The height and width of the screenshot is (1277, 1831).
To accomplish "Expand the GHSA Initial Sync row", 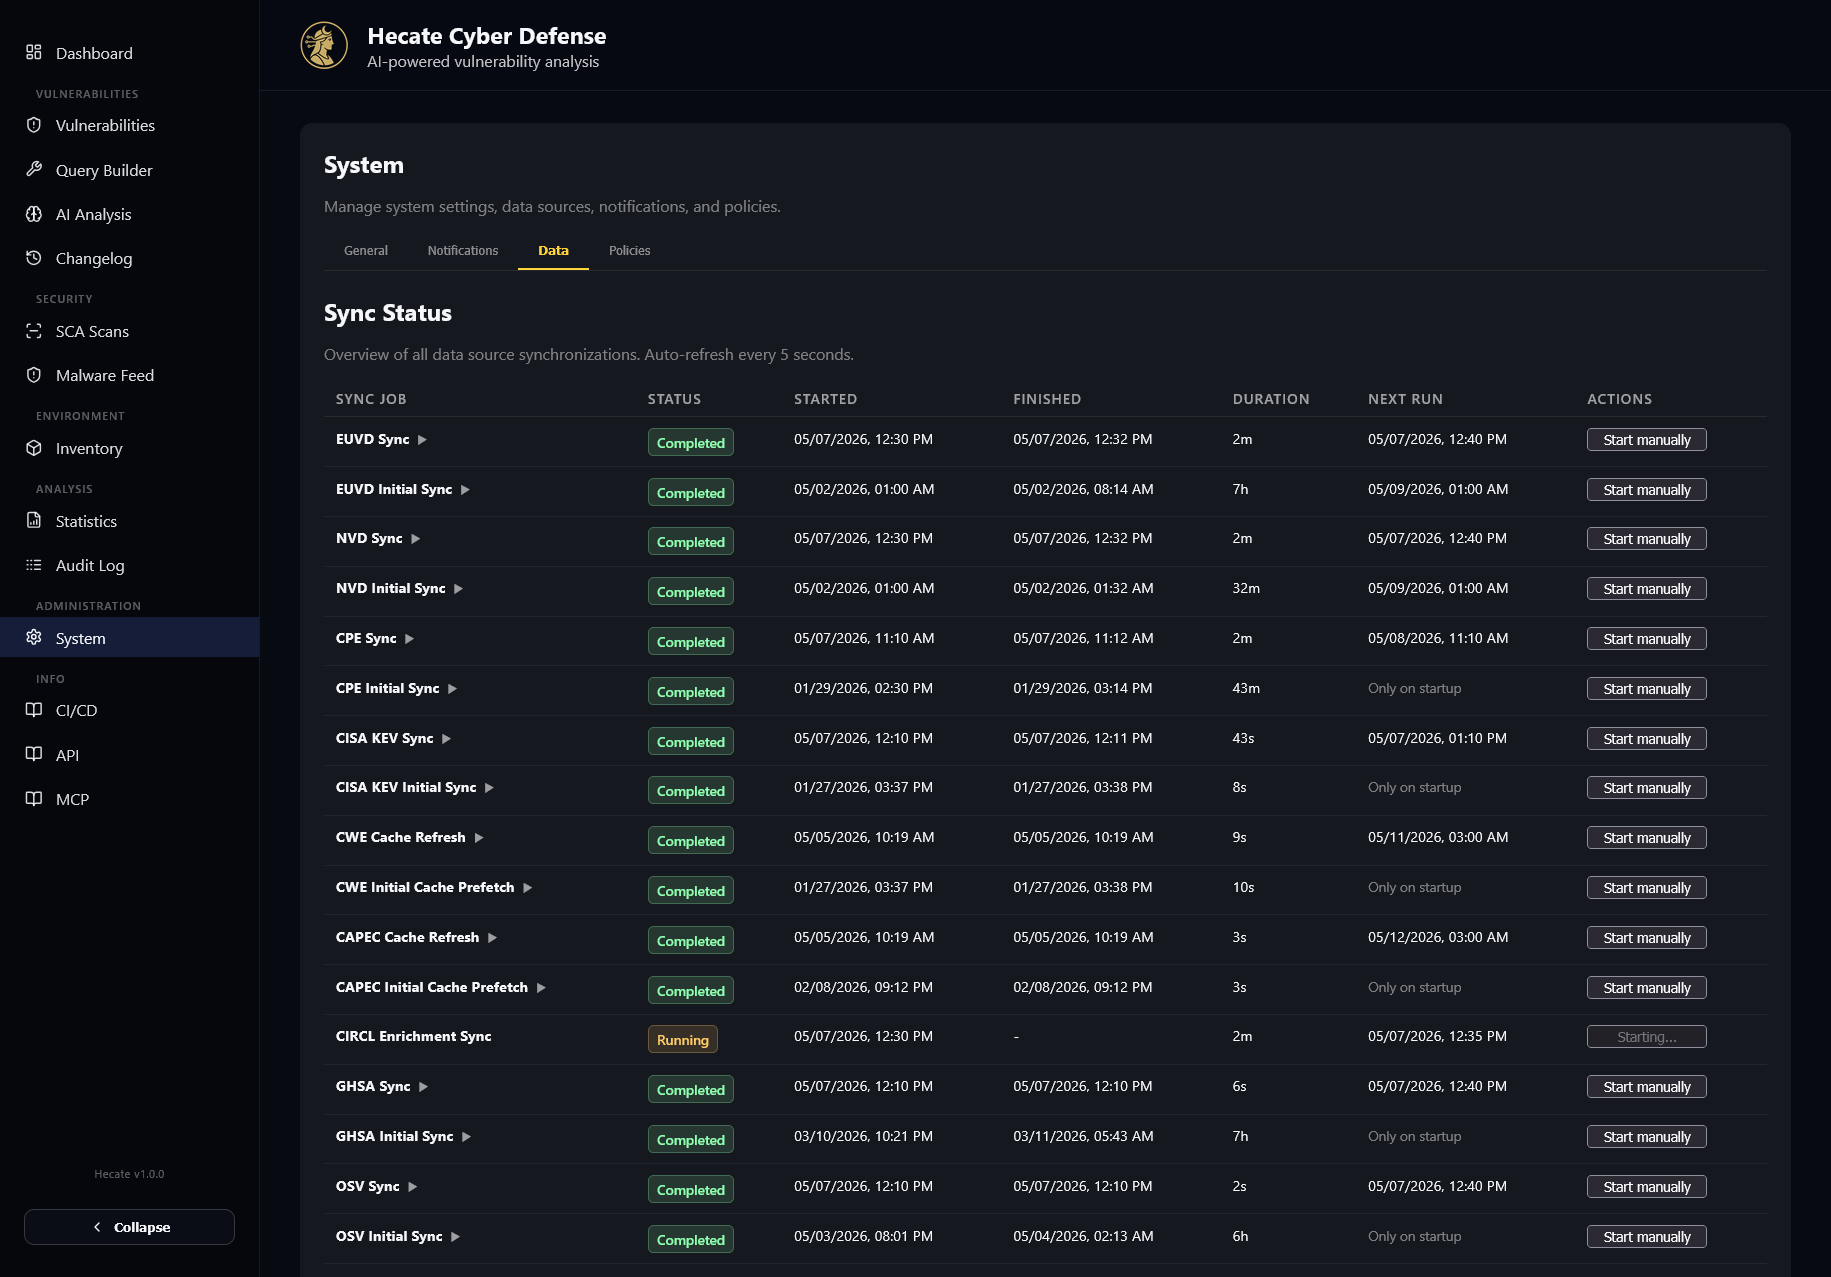I will pos(466,1137).
